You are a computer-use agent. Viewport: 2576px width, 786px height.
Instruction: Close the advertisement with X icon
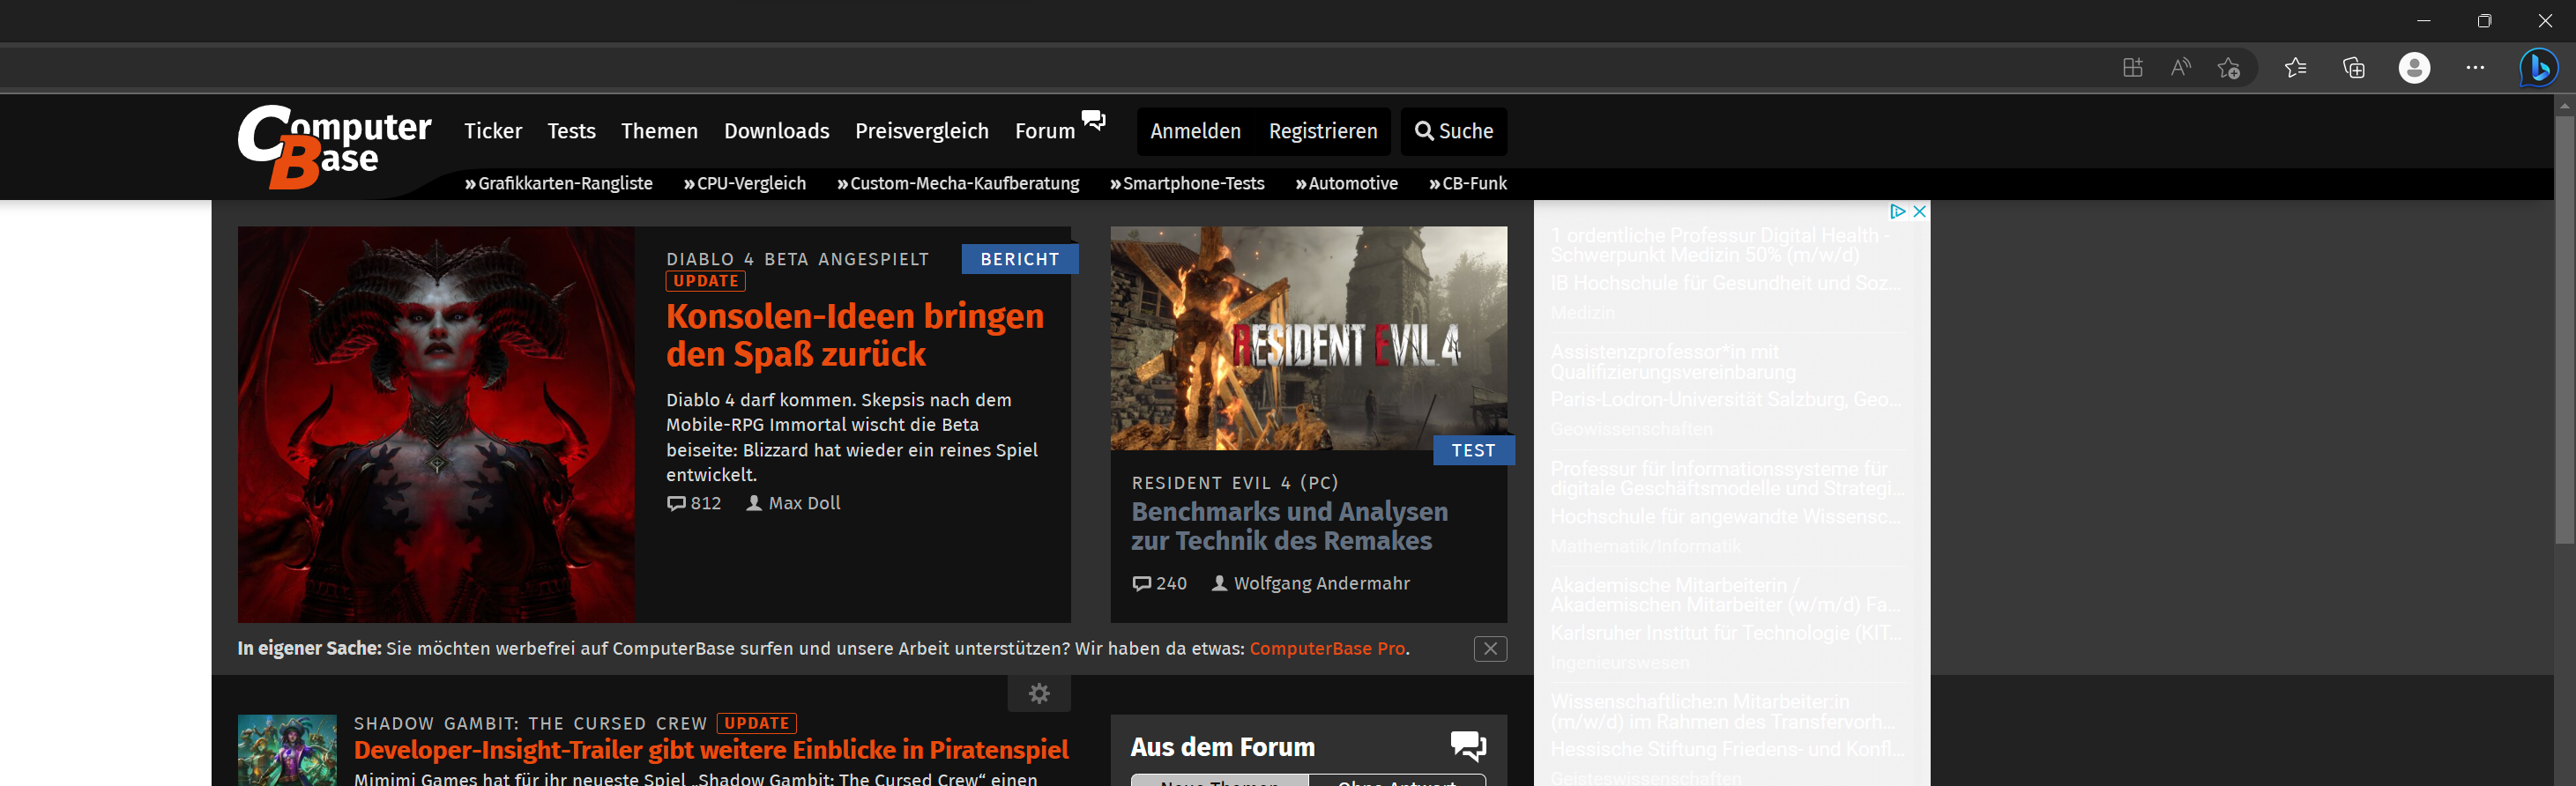tap(1919, 211)
